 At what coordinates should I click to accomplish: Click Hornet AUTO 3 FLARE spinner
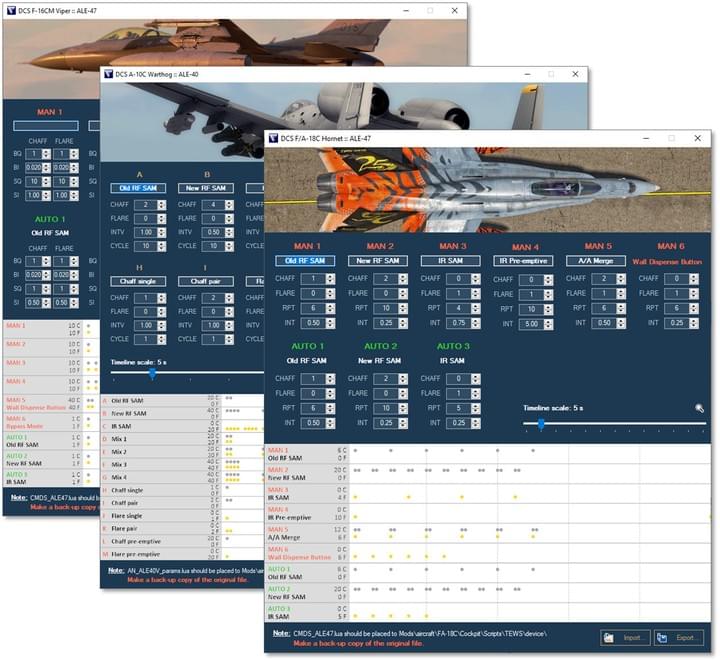point(463,393)
